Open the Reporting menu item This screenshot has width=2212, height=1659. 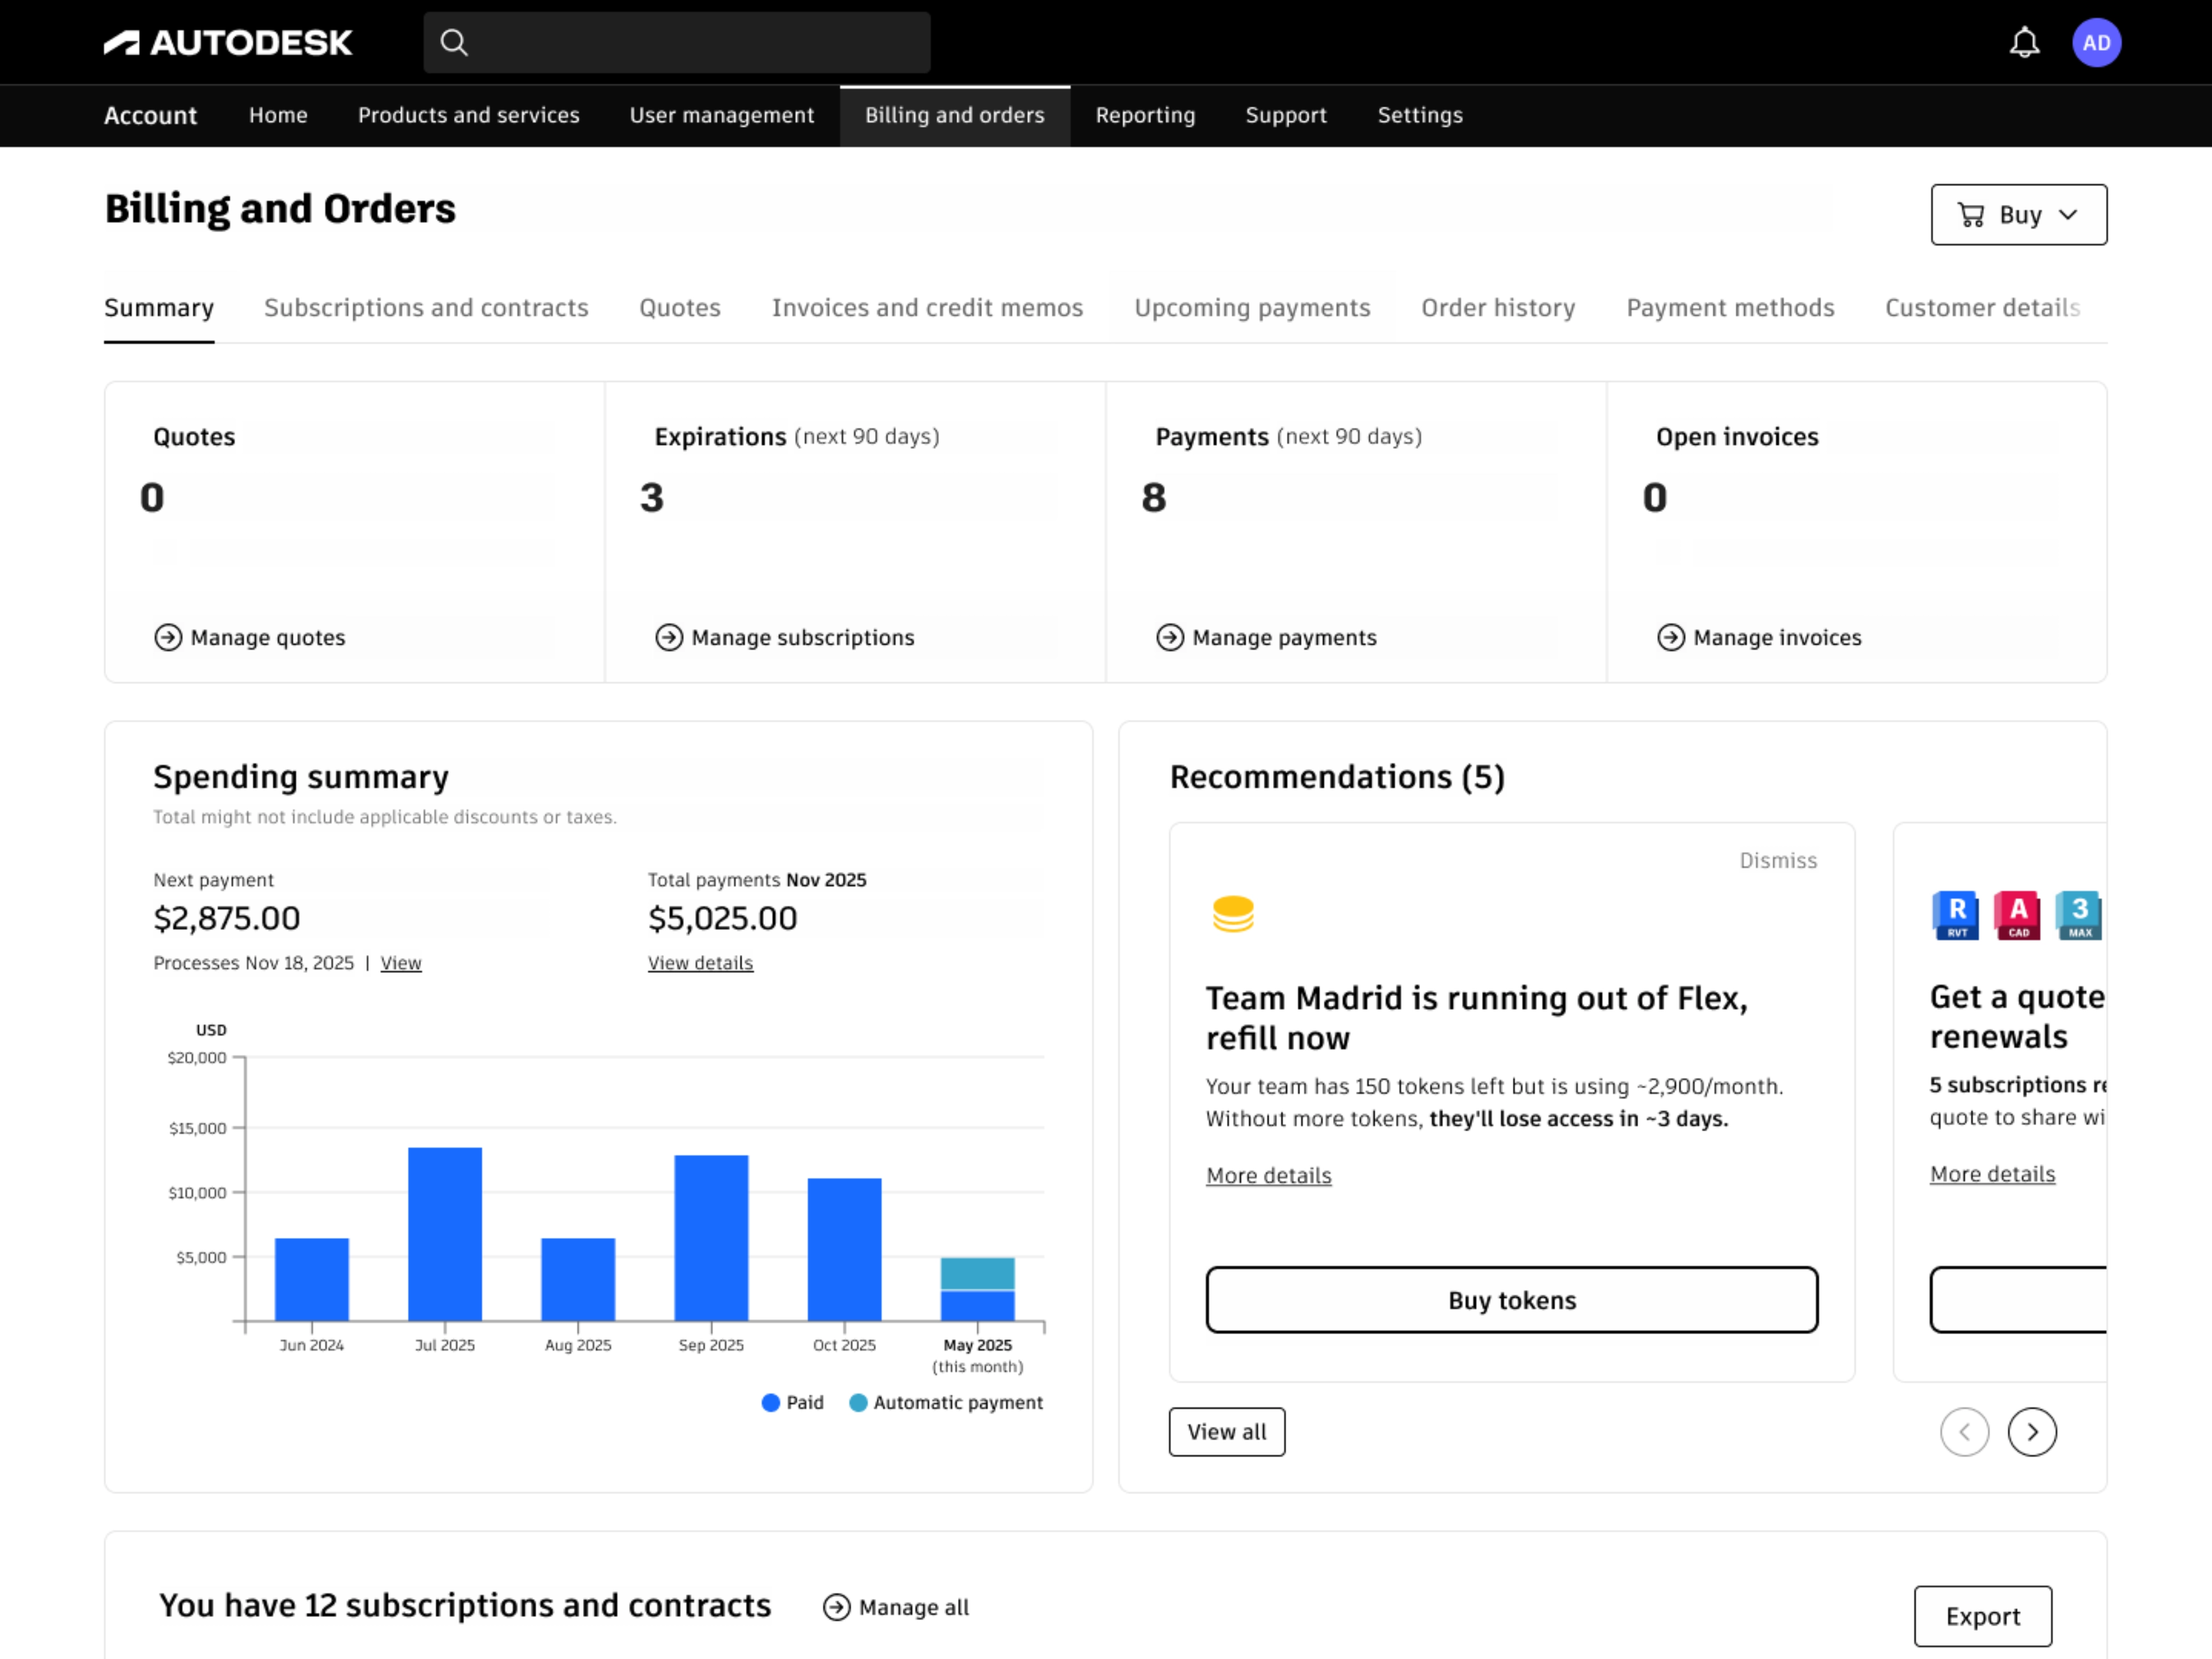1145,115
